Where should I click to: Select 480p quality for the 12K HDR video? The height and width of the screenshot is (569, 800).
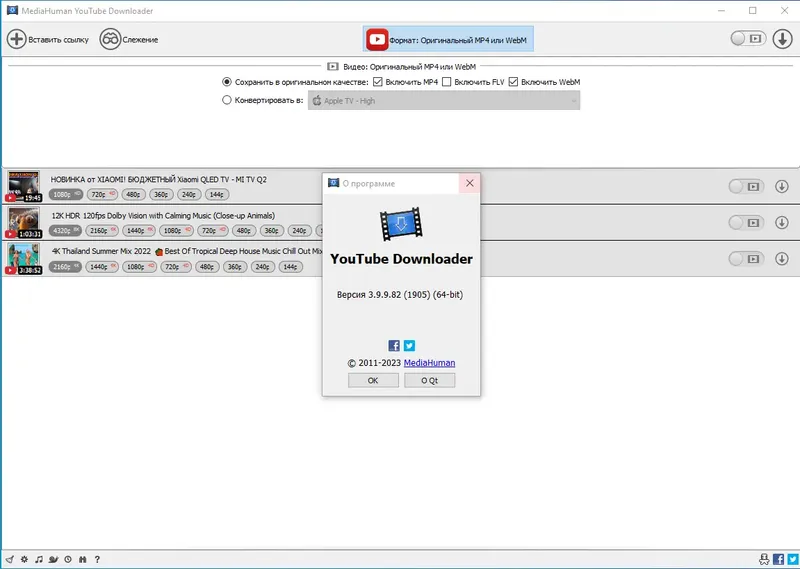pyautogui.click(x=244, y=231)
